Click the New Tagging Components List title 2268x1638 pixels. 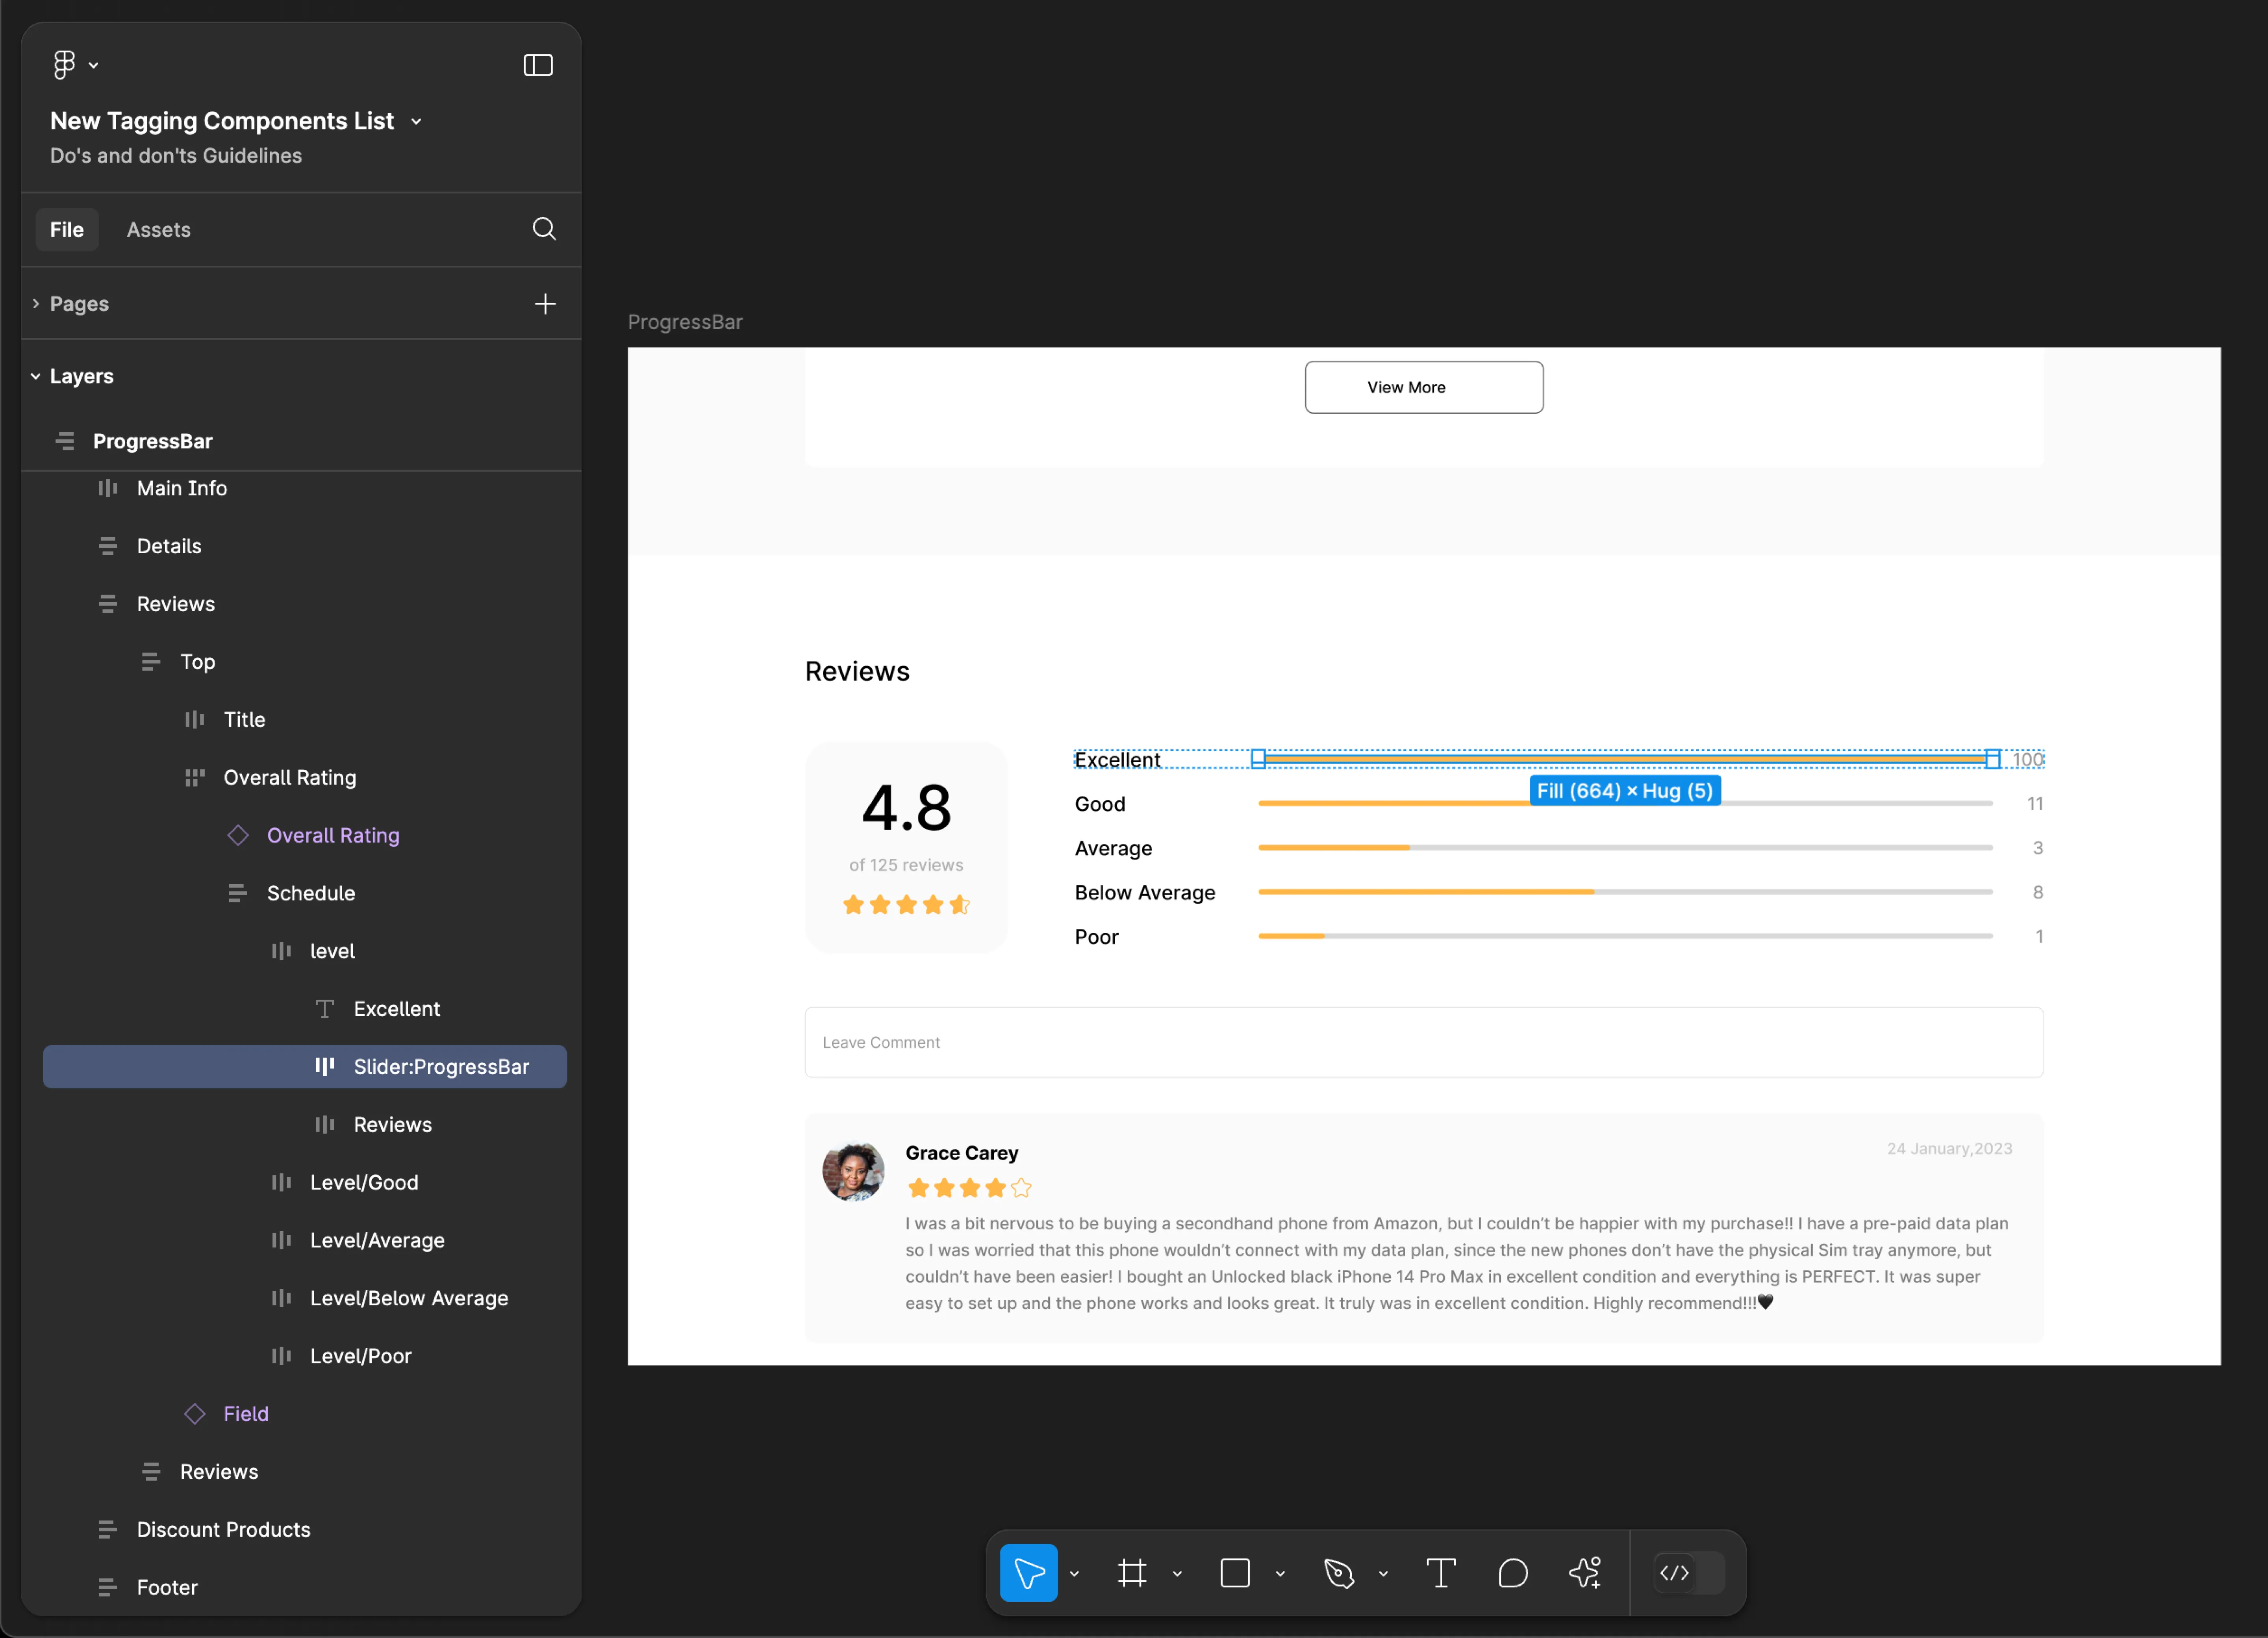coord(222,121)
